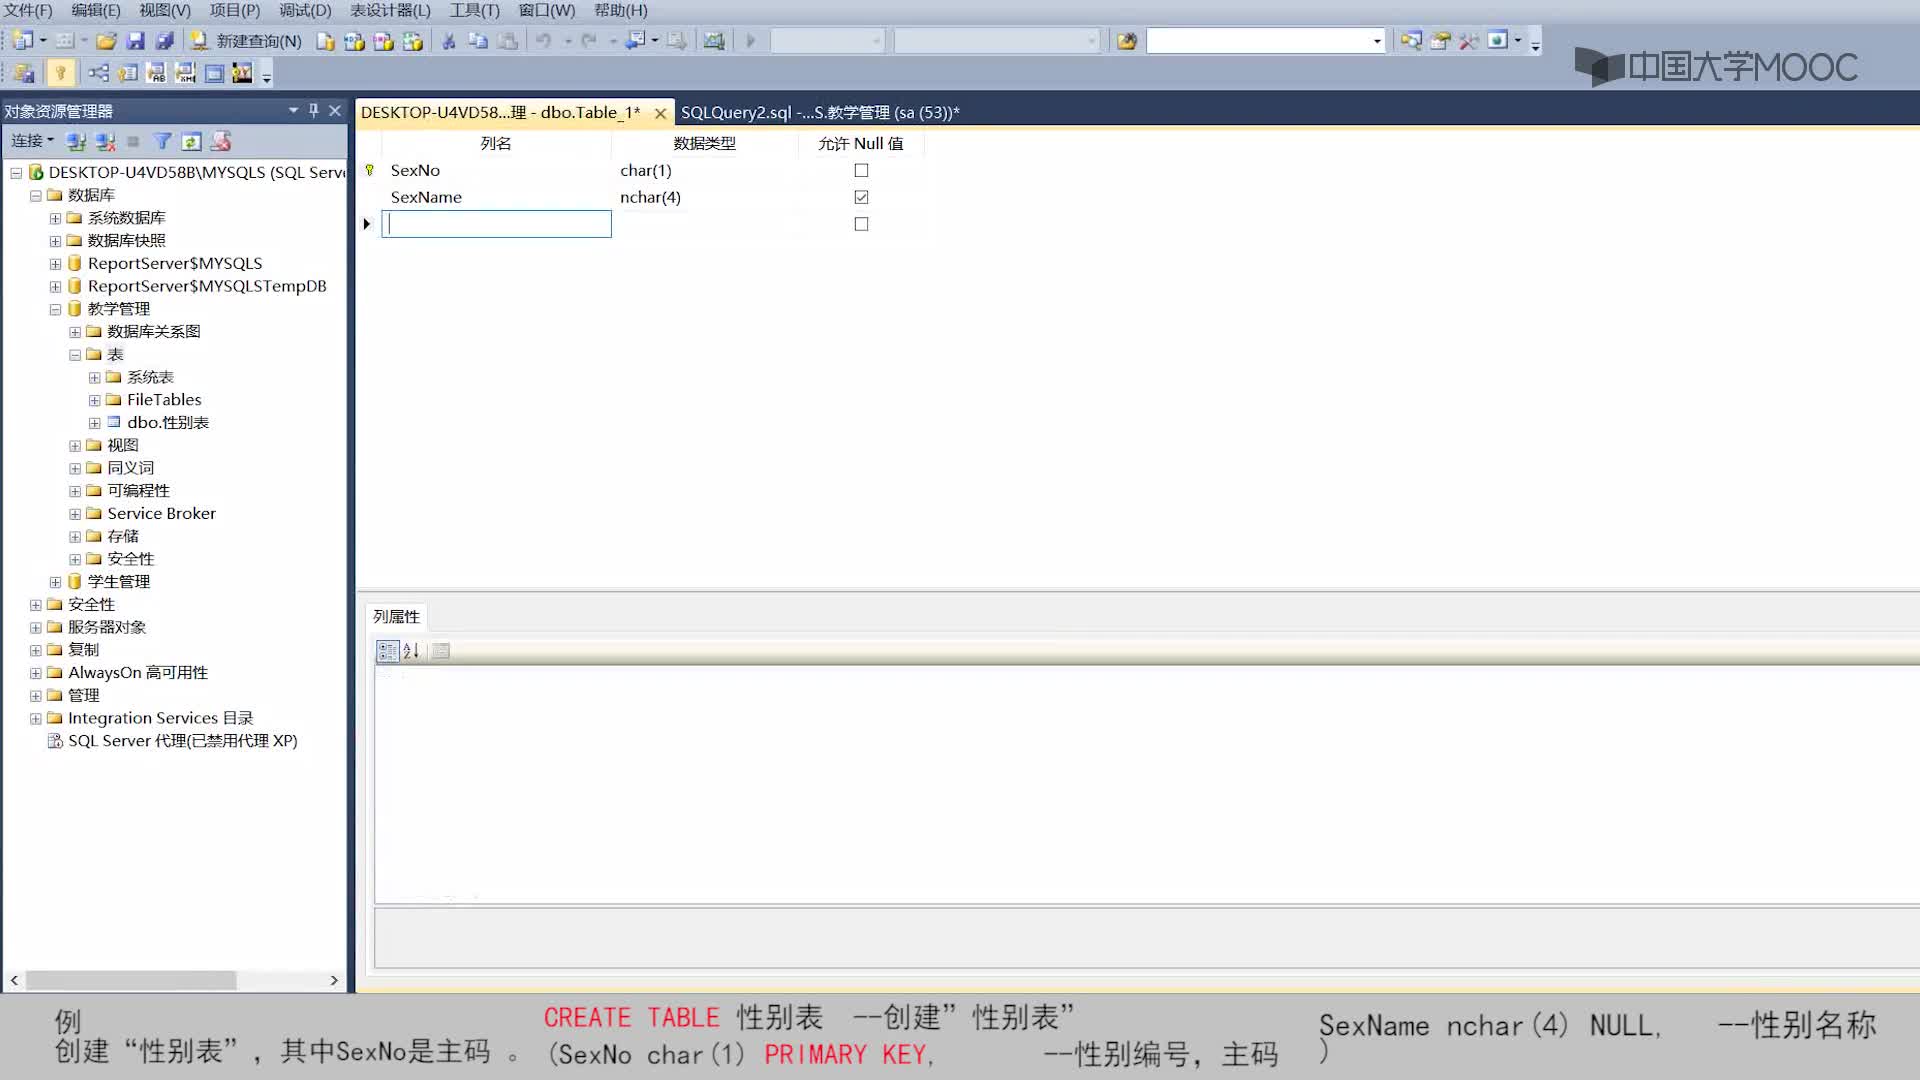Open the 工具(T) menu
Viewport: 1920px width, 1080px height.
(474, 10)
